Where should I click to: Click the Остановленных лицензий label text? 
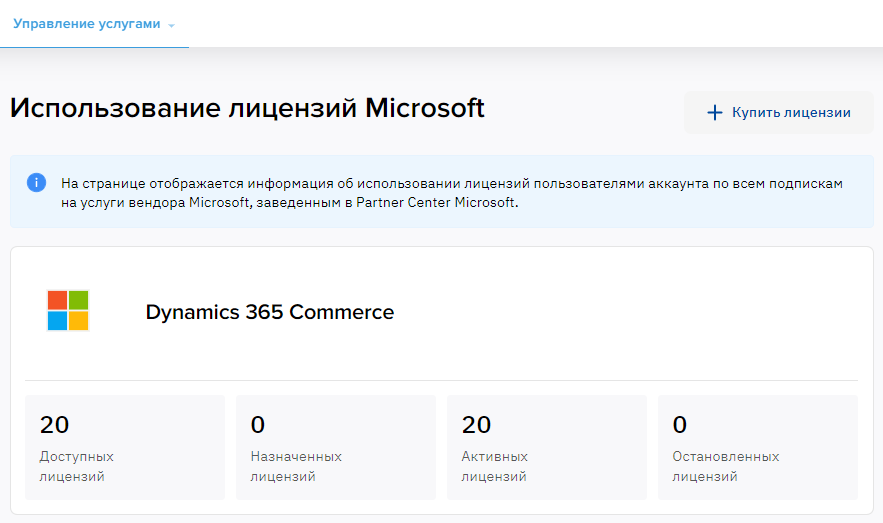click(726, 466)
